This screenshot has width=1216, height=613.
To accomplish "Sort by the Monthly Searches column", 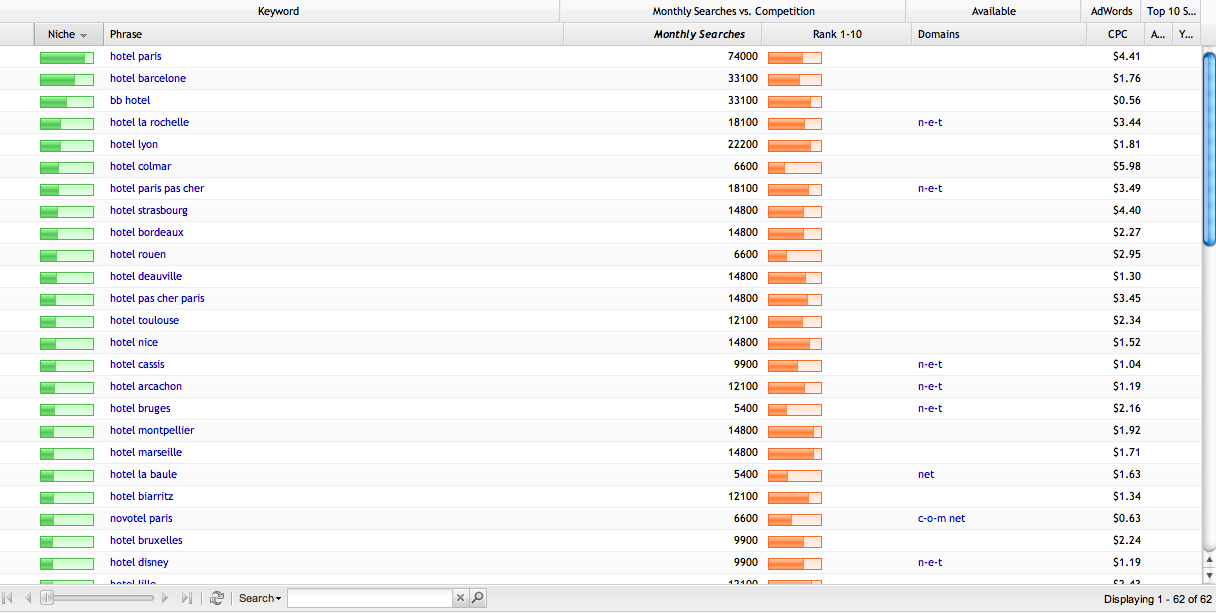I will pyautogui.click(x=699, y=34).
